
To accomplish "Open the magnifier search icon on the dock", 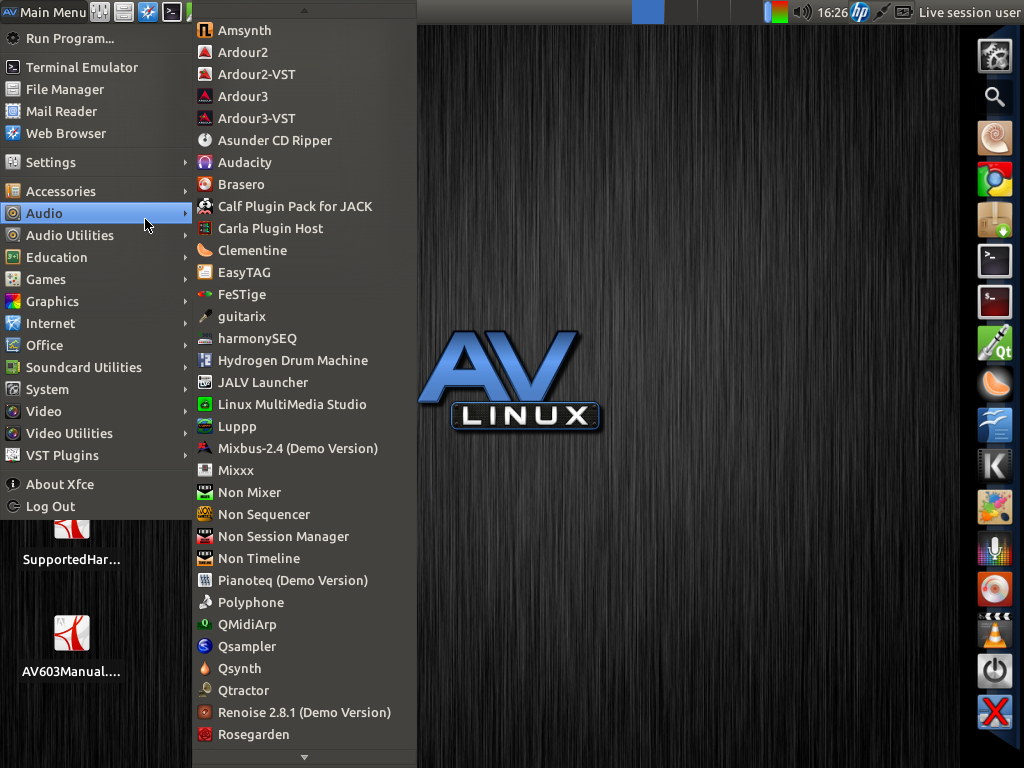I will point(995,95).
